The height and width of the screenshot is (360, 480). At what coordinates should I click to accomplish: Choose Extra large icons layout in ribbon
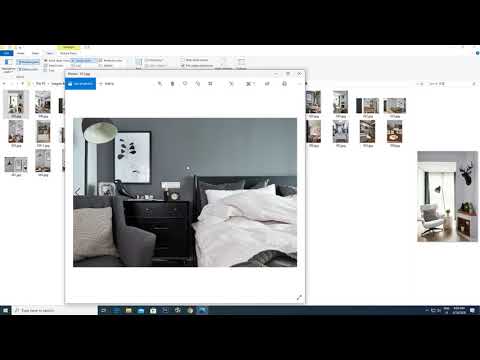point(57,61)
